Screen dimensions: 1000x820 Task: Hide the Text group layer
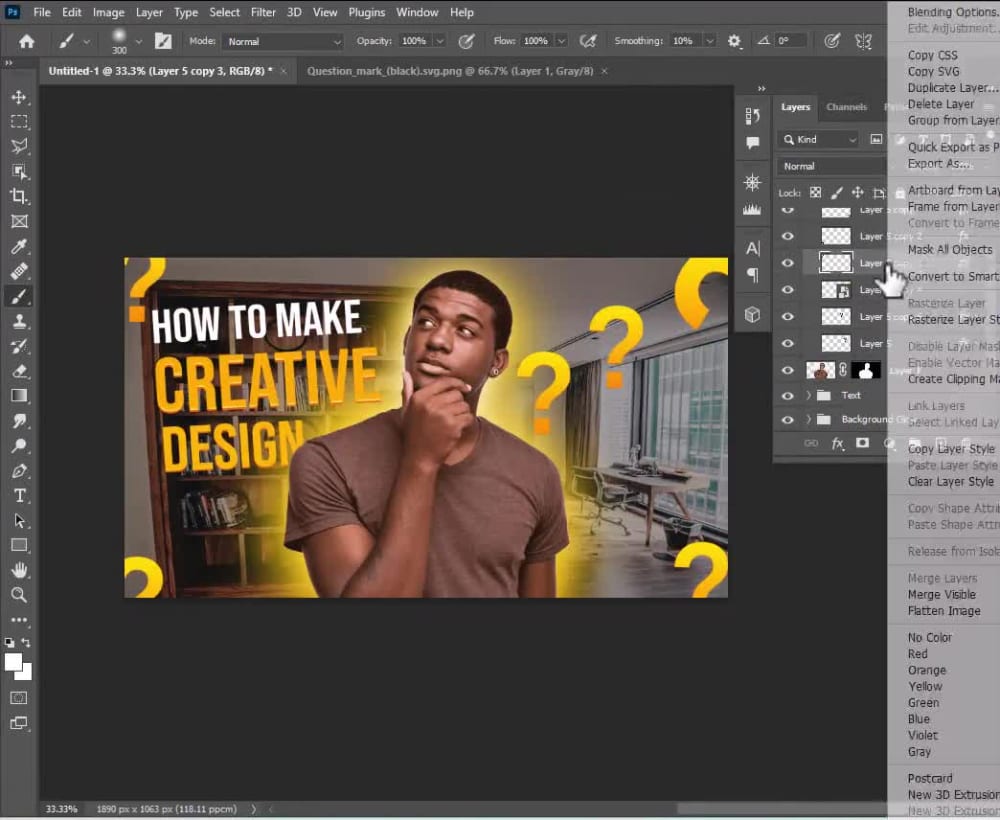(788, 395)
